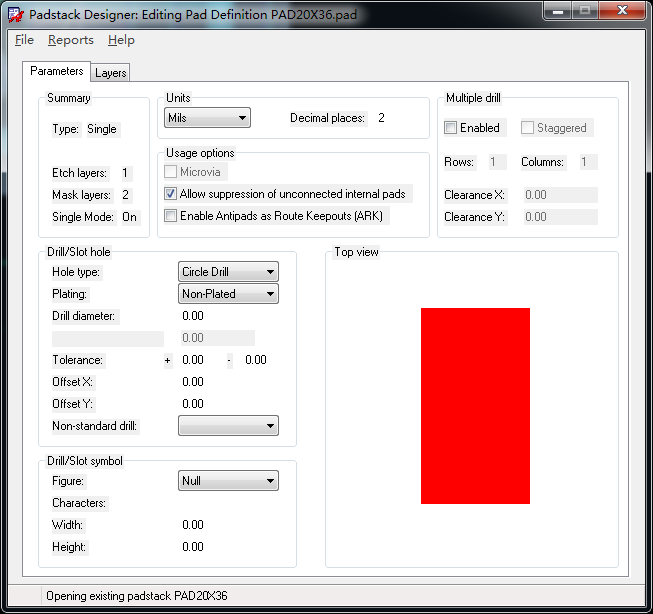Click the Columns value field

point(588,162)
